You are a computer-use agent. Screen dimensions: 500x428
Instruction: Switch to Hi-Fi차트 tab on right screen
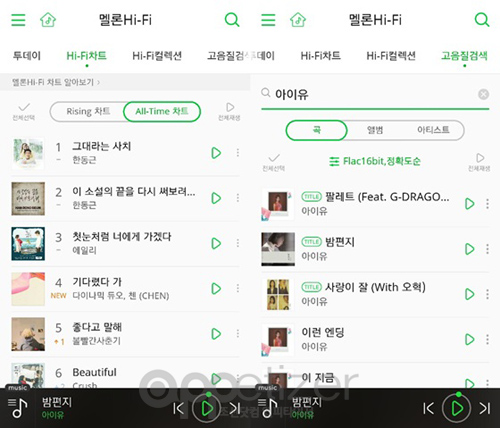[x=320, y=56]
